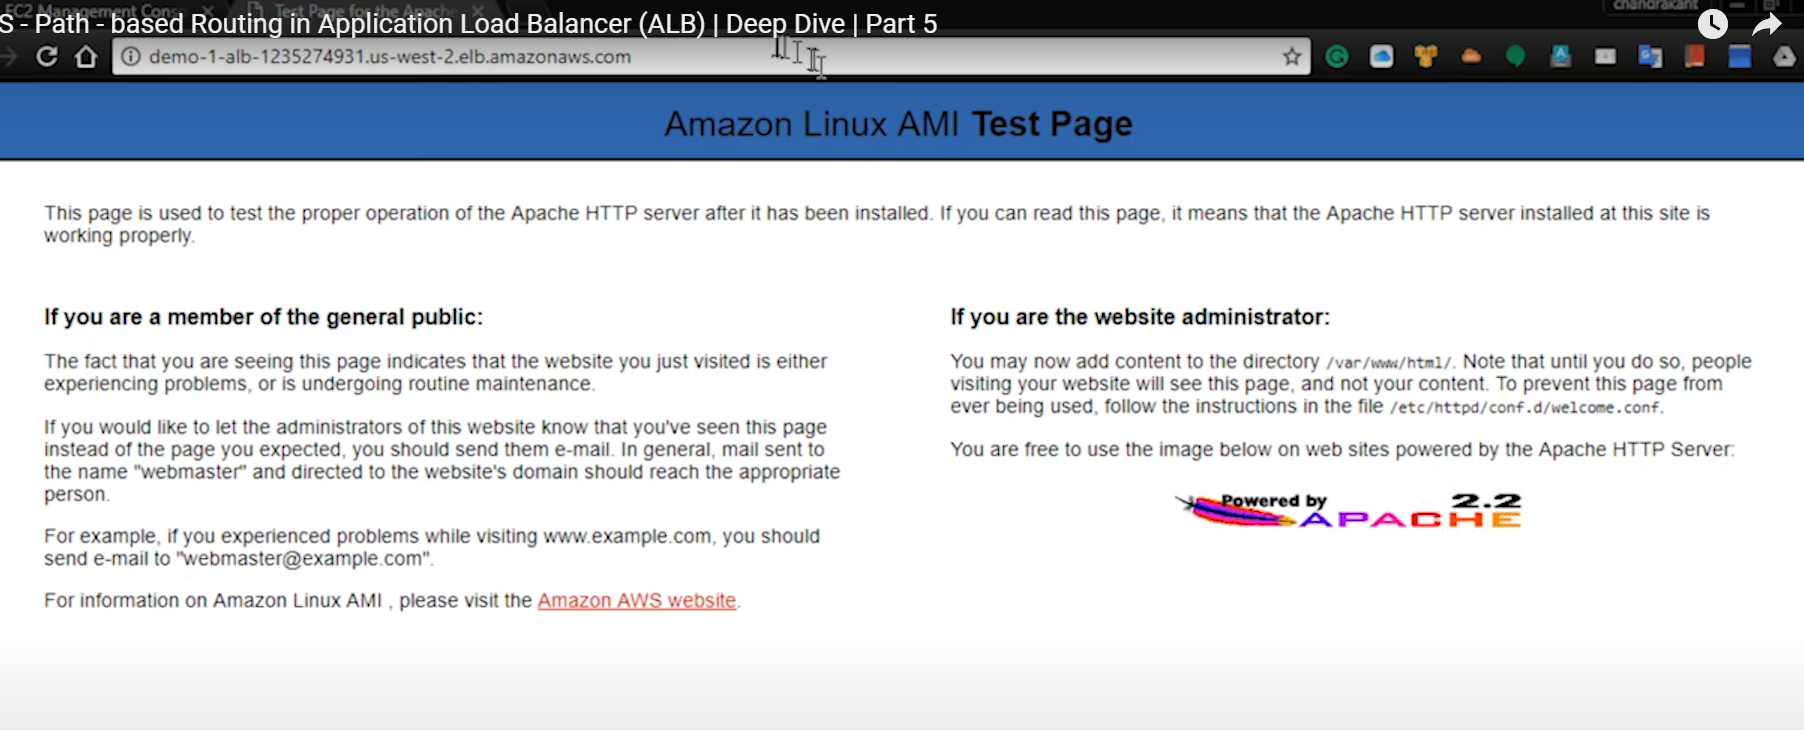This screenshot has height=730, width=1804.
Task: Click the video Share arrow icon
Action: [1767, 24]
